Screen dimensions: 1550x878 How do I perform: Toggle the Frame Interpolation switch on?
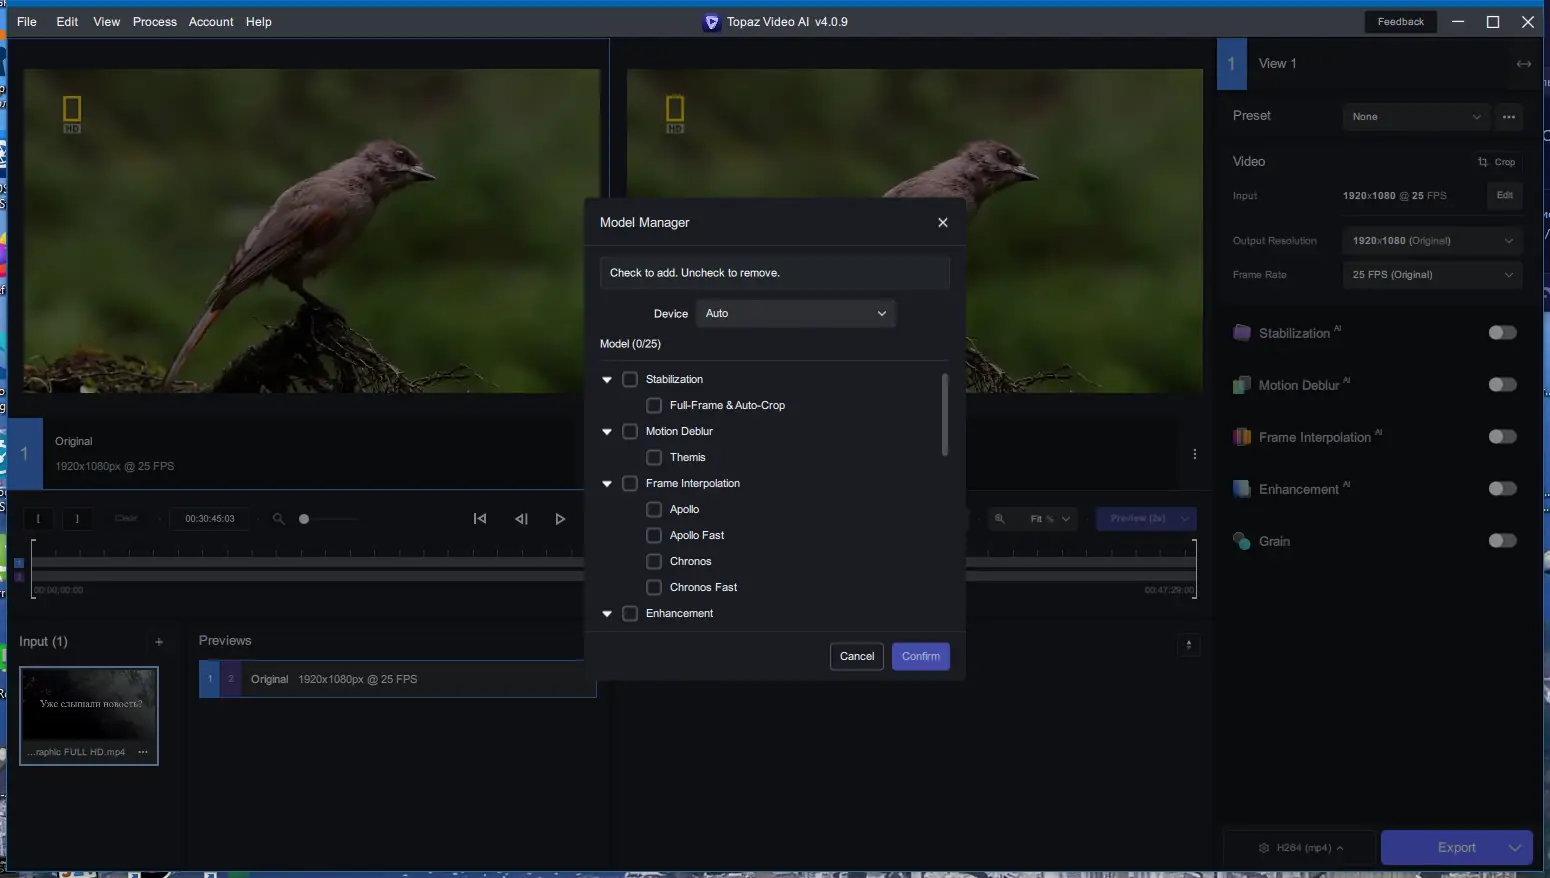[x=1502, y=437]
